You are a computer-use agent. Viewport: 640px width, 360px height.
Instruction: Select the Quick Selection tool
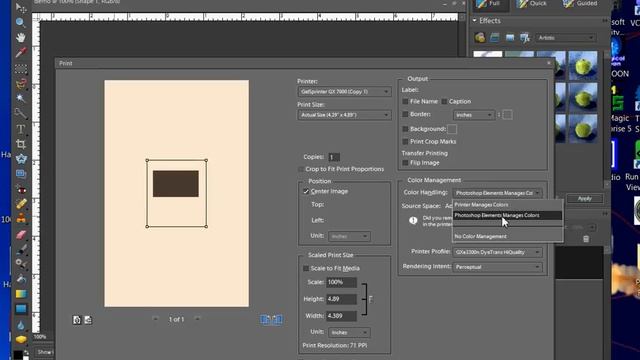(20, 113)
